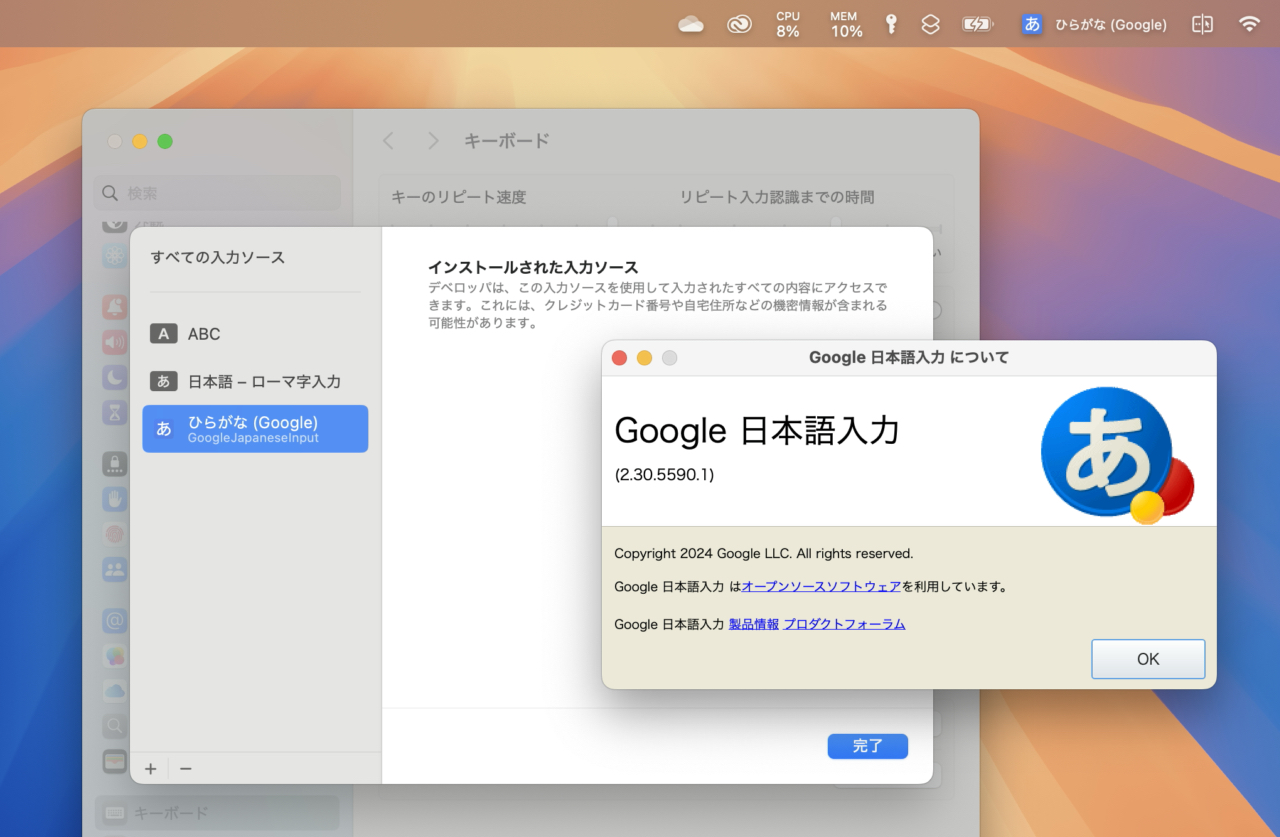Click the battery charging status icon

(977, 24)
